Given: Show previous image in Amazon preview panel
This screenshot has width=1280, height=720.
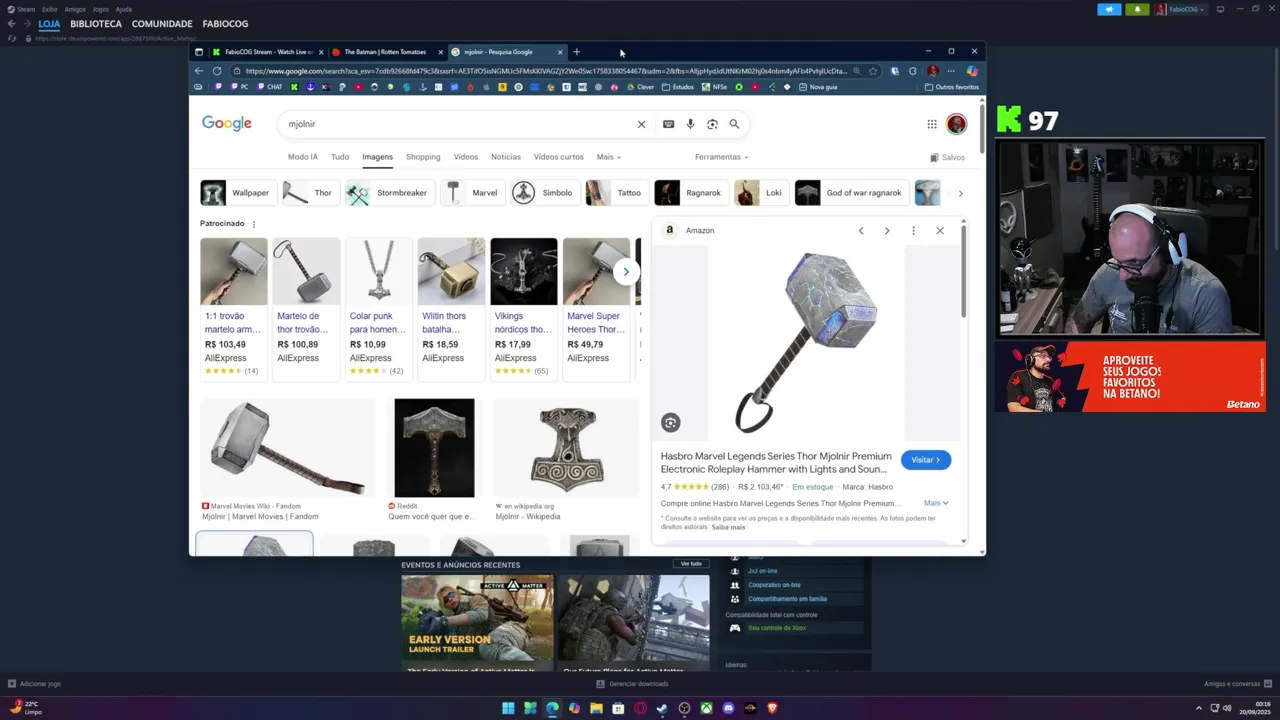Looking at the screenshot, I should click(x=861, y=231).
